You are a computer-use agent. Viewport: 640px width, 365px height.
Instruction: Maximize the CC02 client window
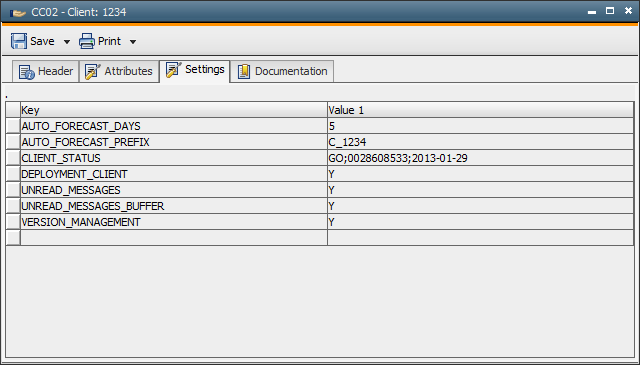tap(610, 11)
